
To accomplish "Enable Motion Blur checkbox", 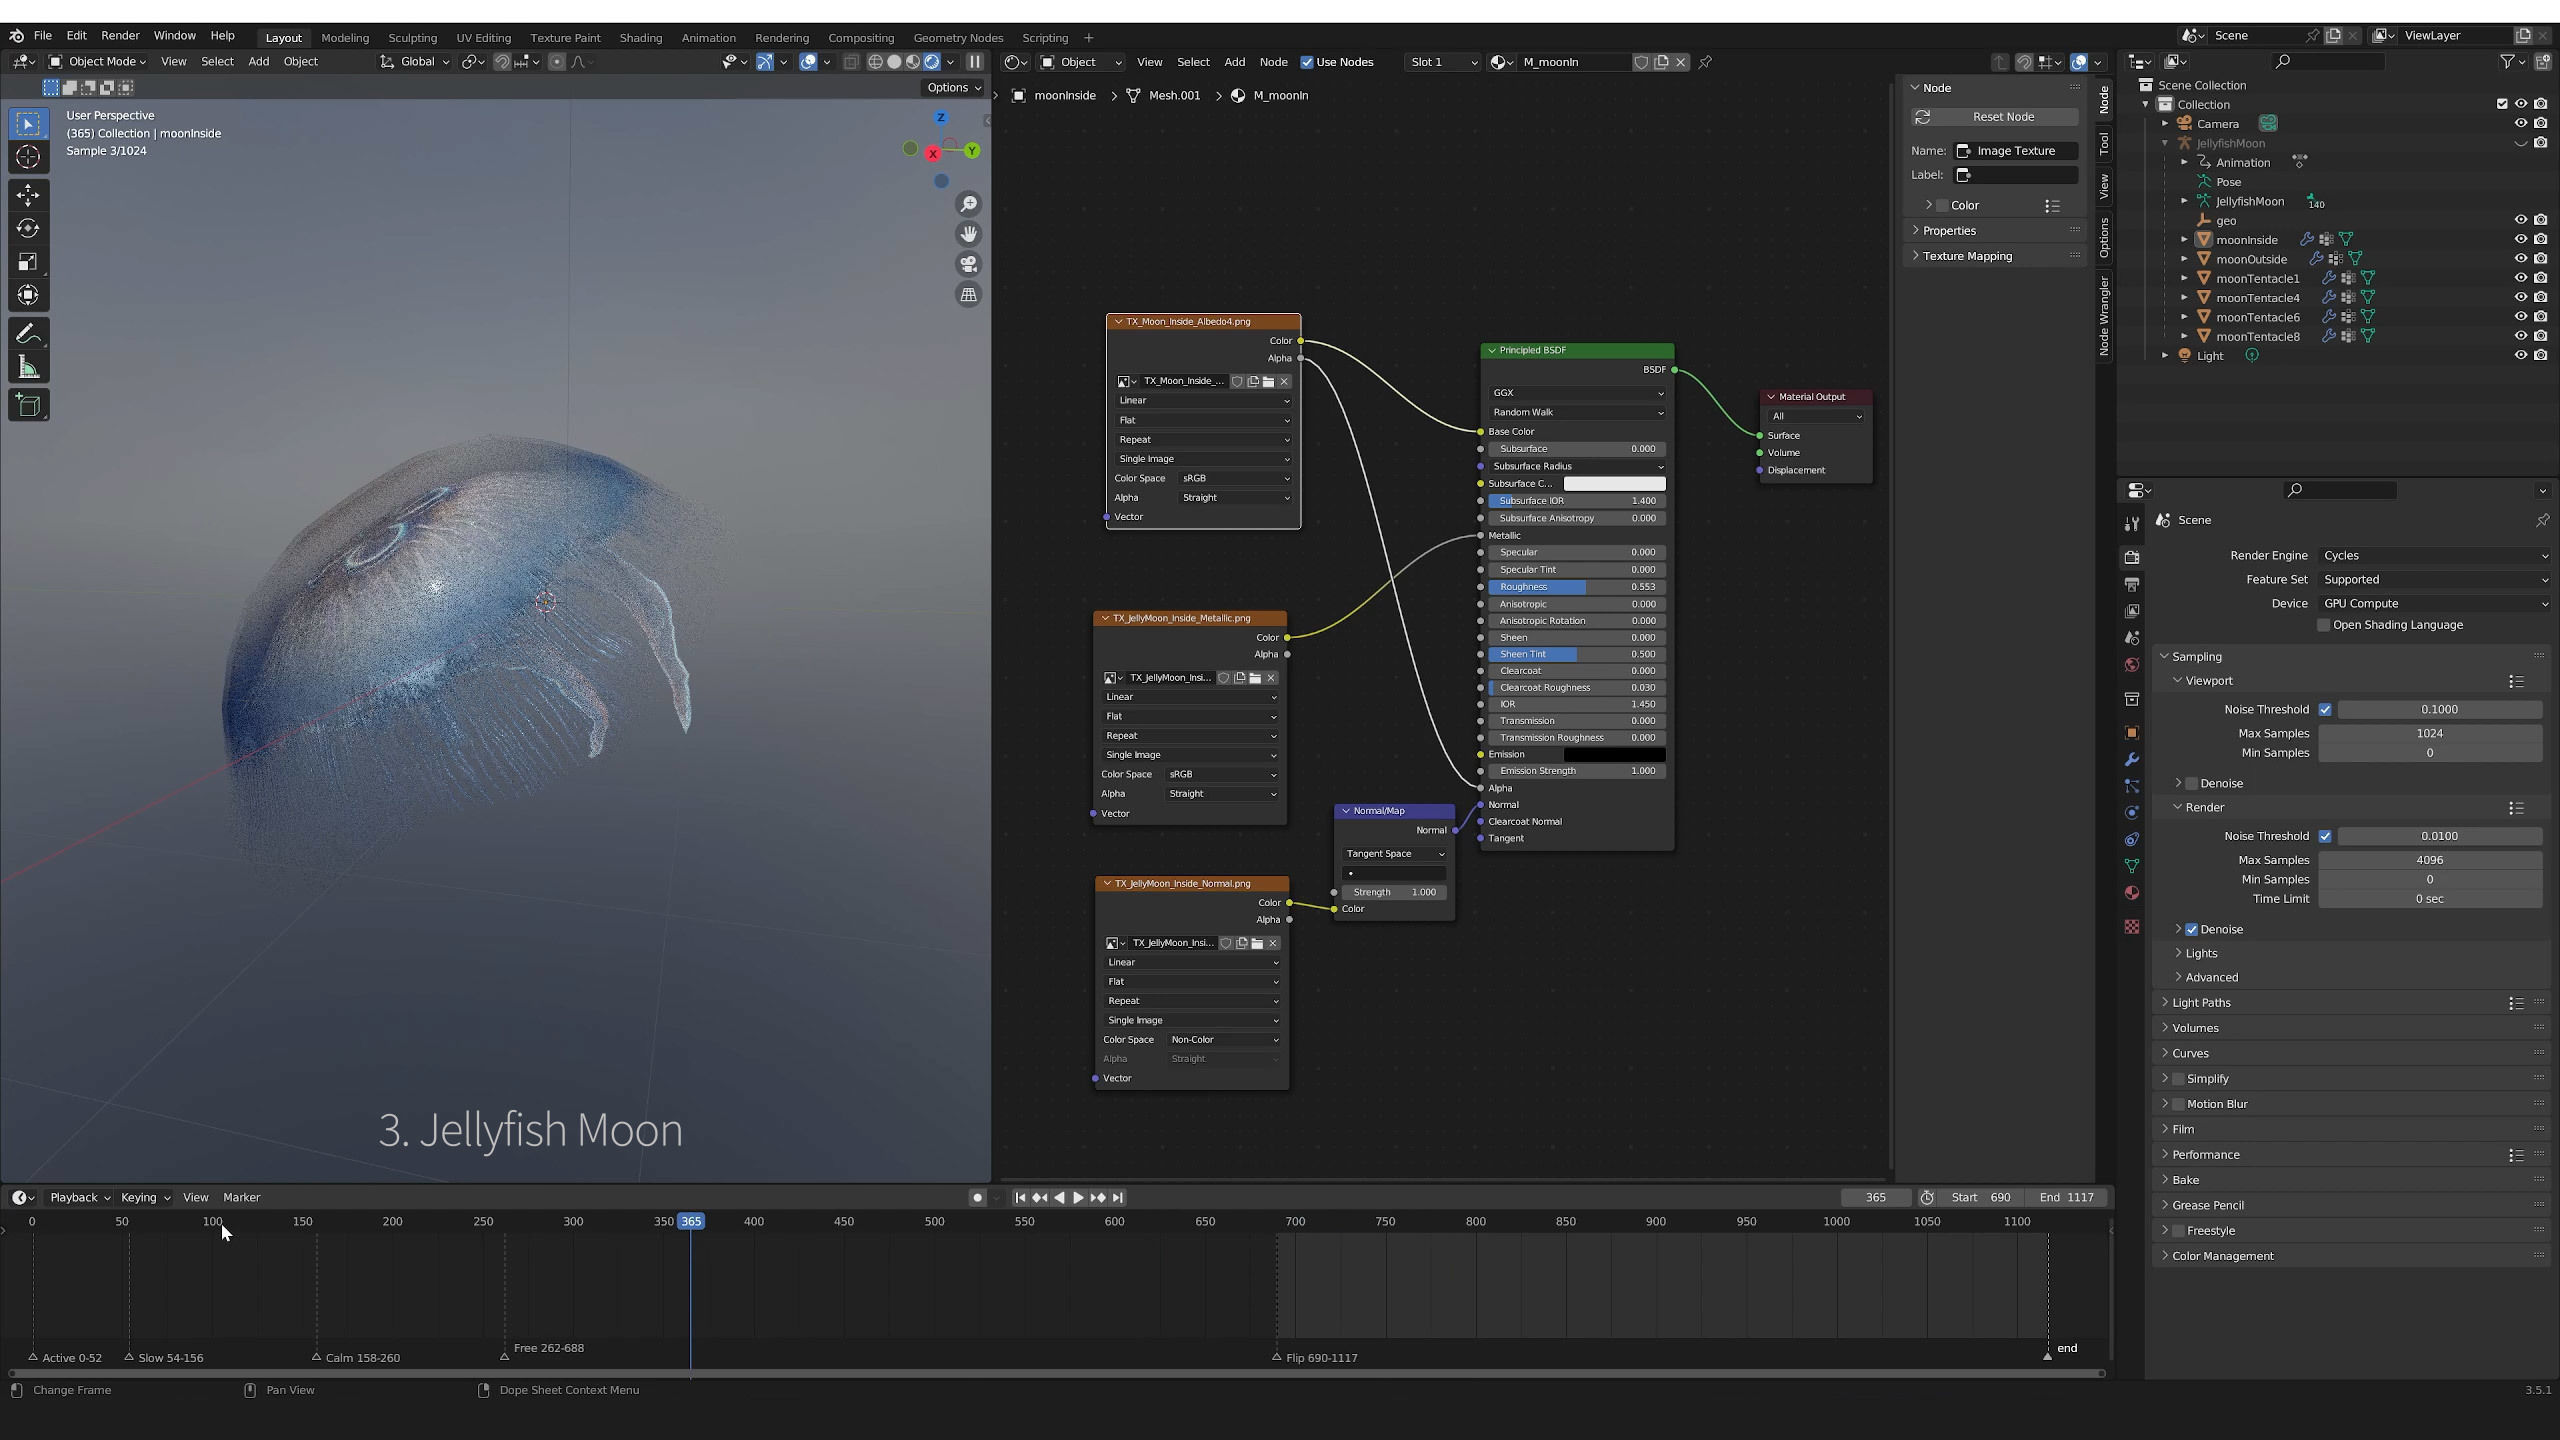I will click(x=2179, y=1104).
